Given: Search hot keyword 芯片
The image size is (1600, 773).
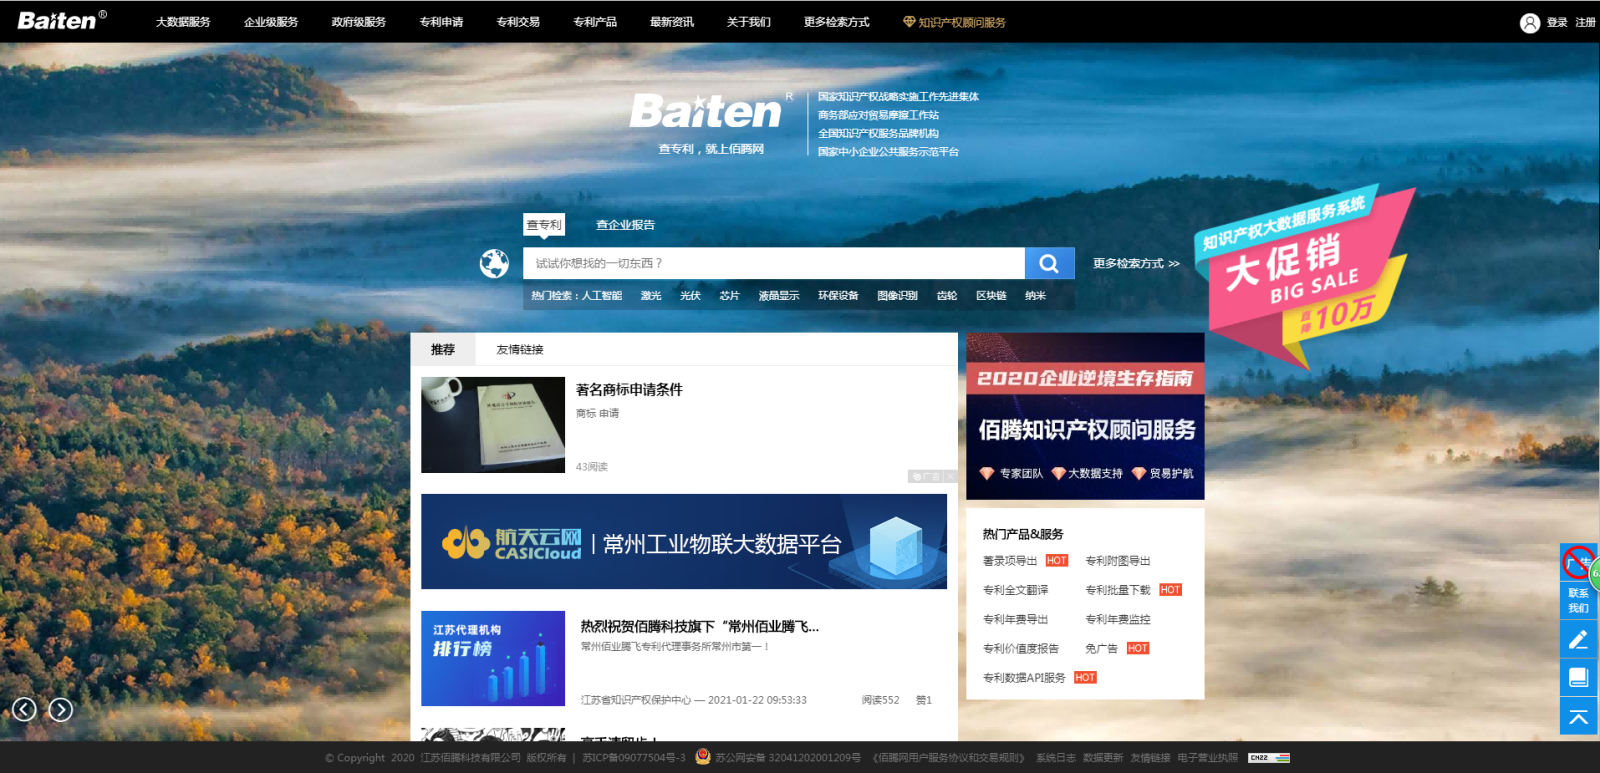Looking at the screenshot, I should [x=729, y=296].
